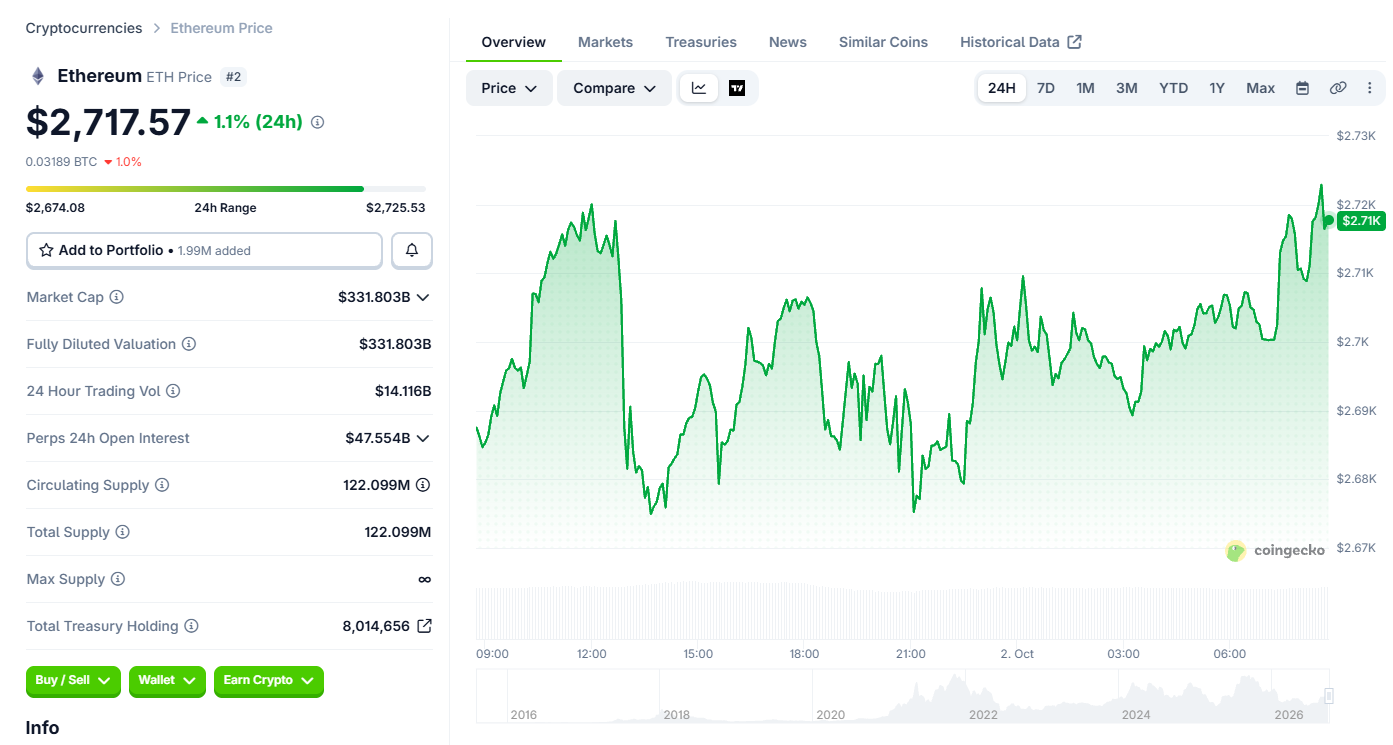1393x745 pixels.
Task: Open chart more options vertical dots menu
Action: pos(1370,88)
